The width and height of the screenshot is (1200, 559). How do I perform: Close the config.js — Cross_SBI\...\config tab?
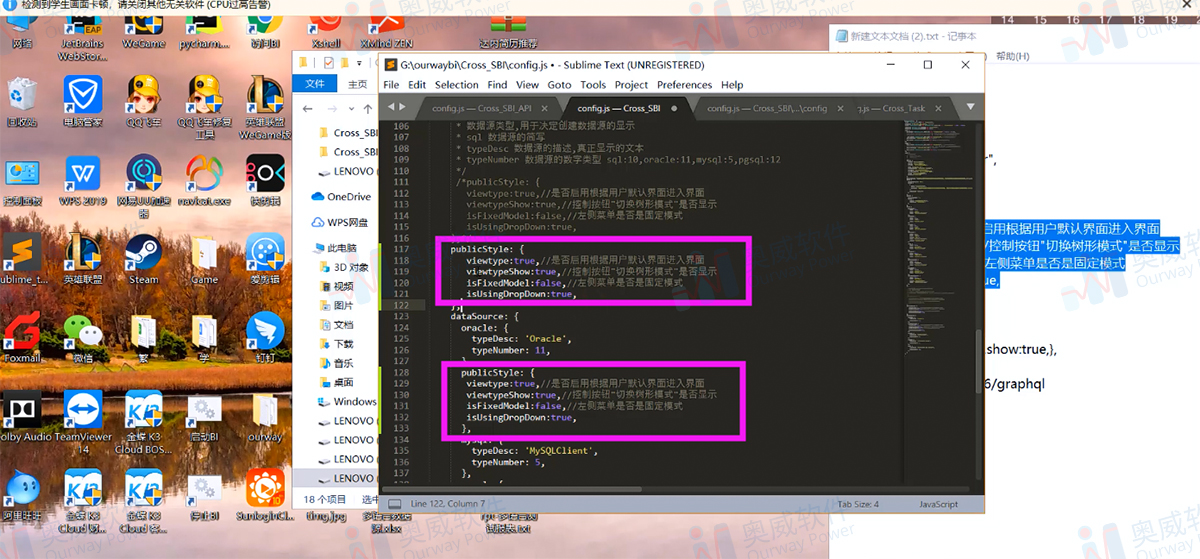839,108
